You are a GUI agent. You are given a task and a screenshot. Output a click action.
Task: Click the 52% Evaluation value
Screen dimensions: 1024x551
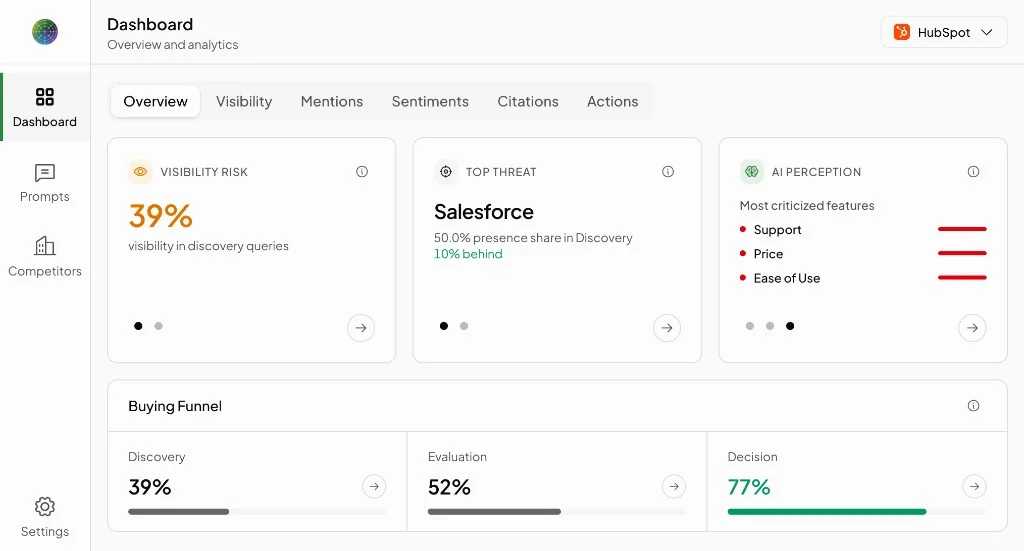pyautogui.click(x=449, y=487)
